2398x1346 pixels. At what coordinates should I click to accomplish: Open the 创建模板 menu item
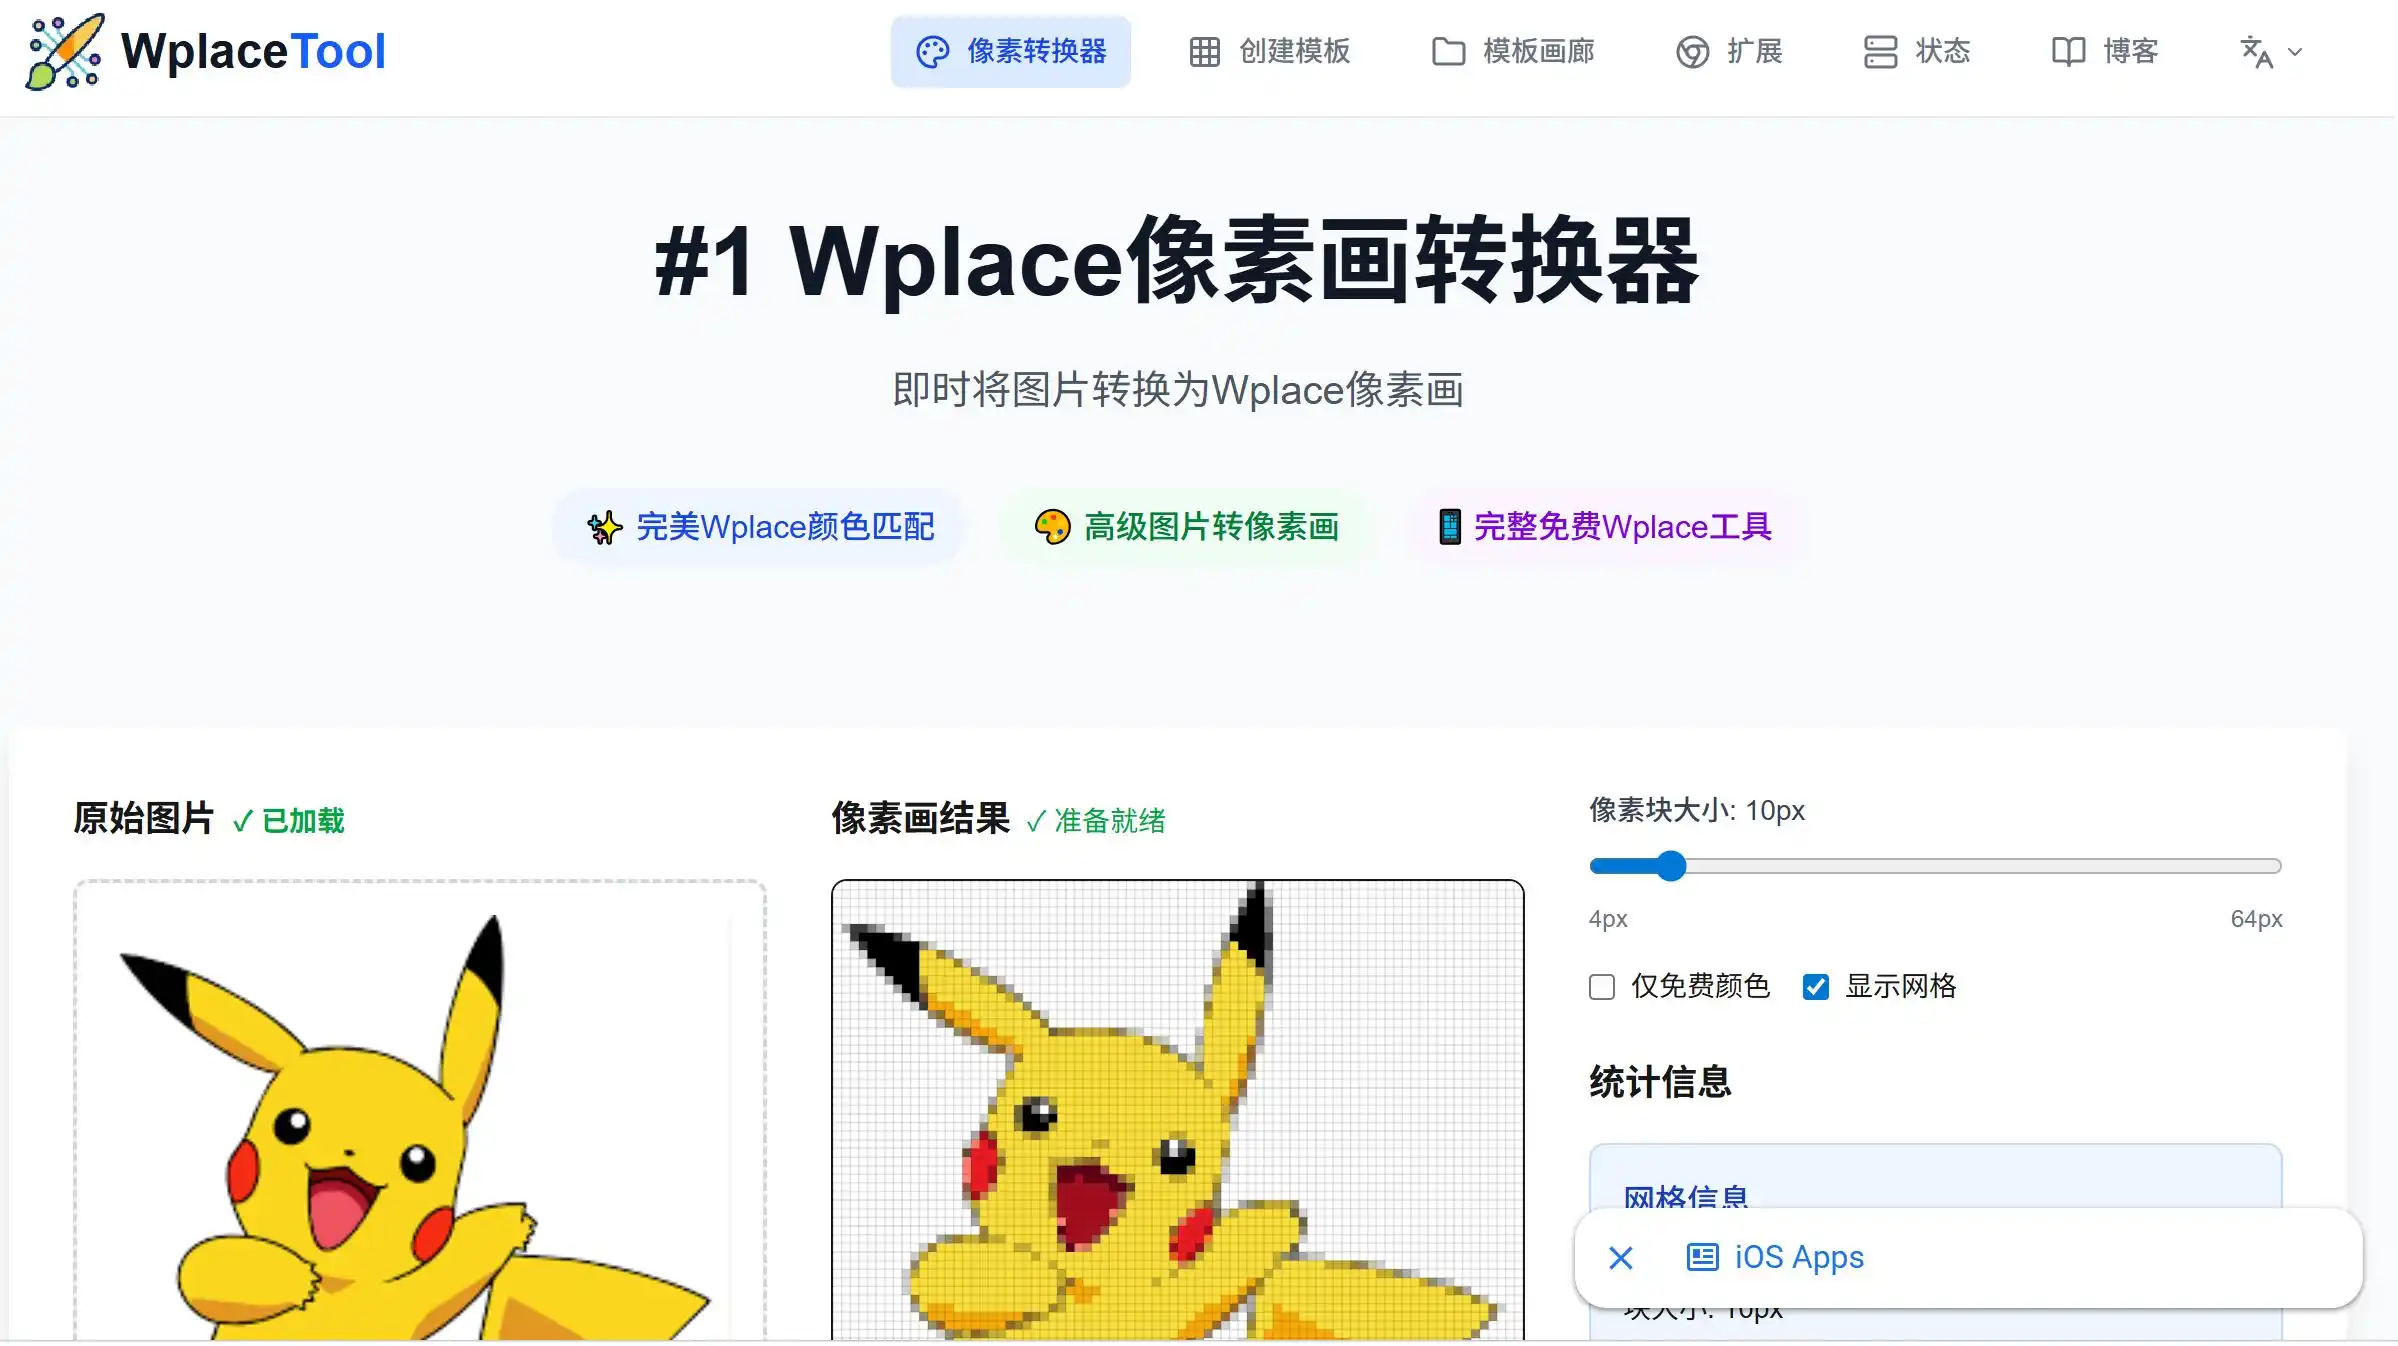pyautogui.click(x=1270, y=52)
